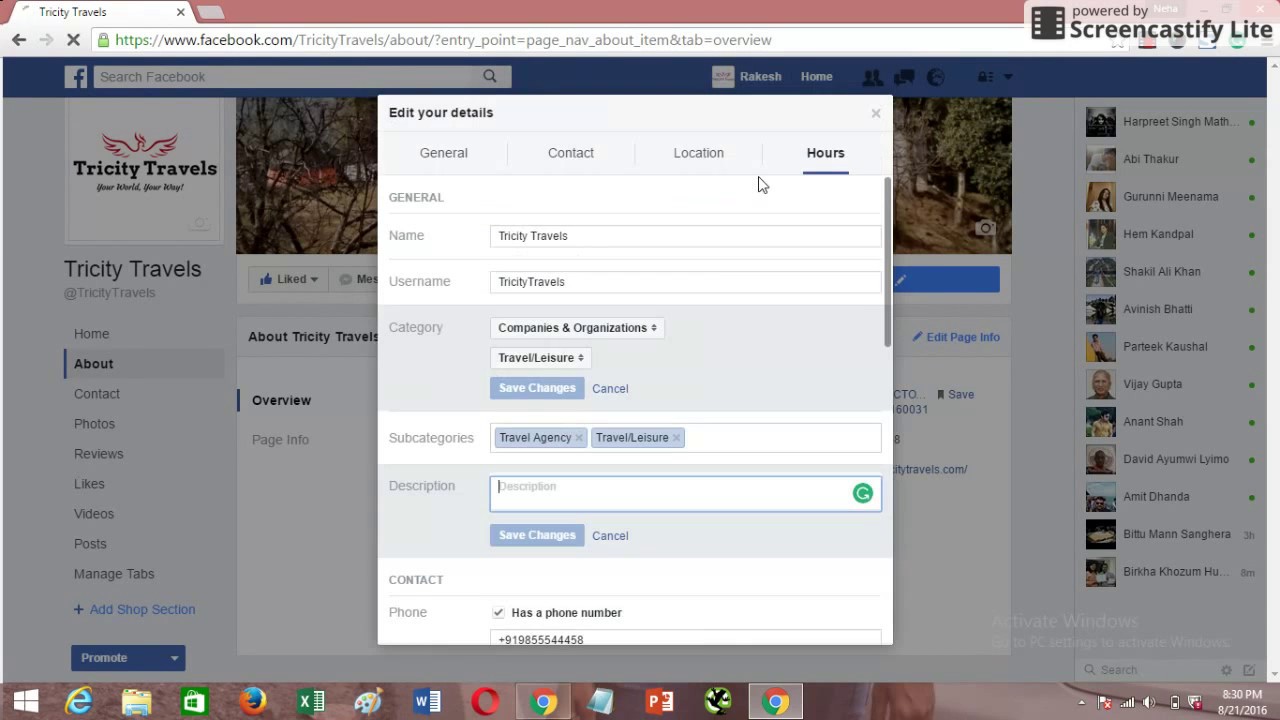Screen dimensions: 1280x720
Task: Save Changes under Description
Action: [537, 535]
